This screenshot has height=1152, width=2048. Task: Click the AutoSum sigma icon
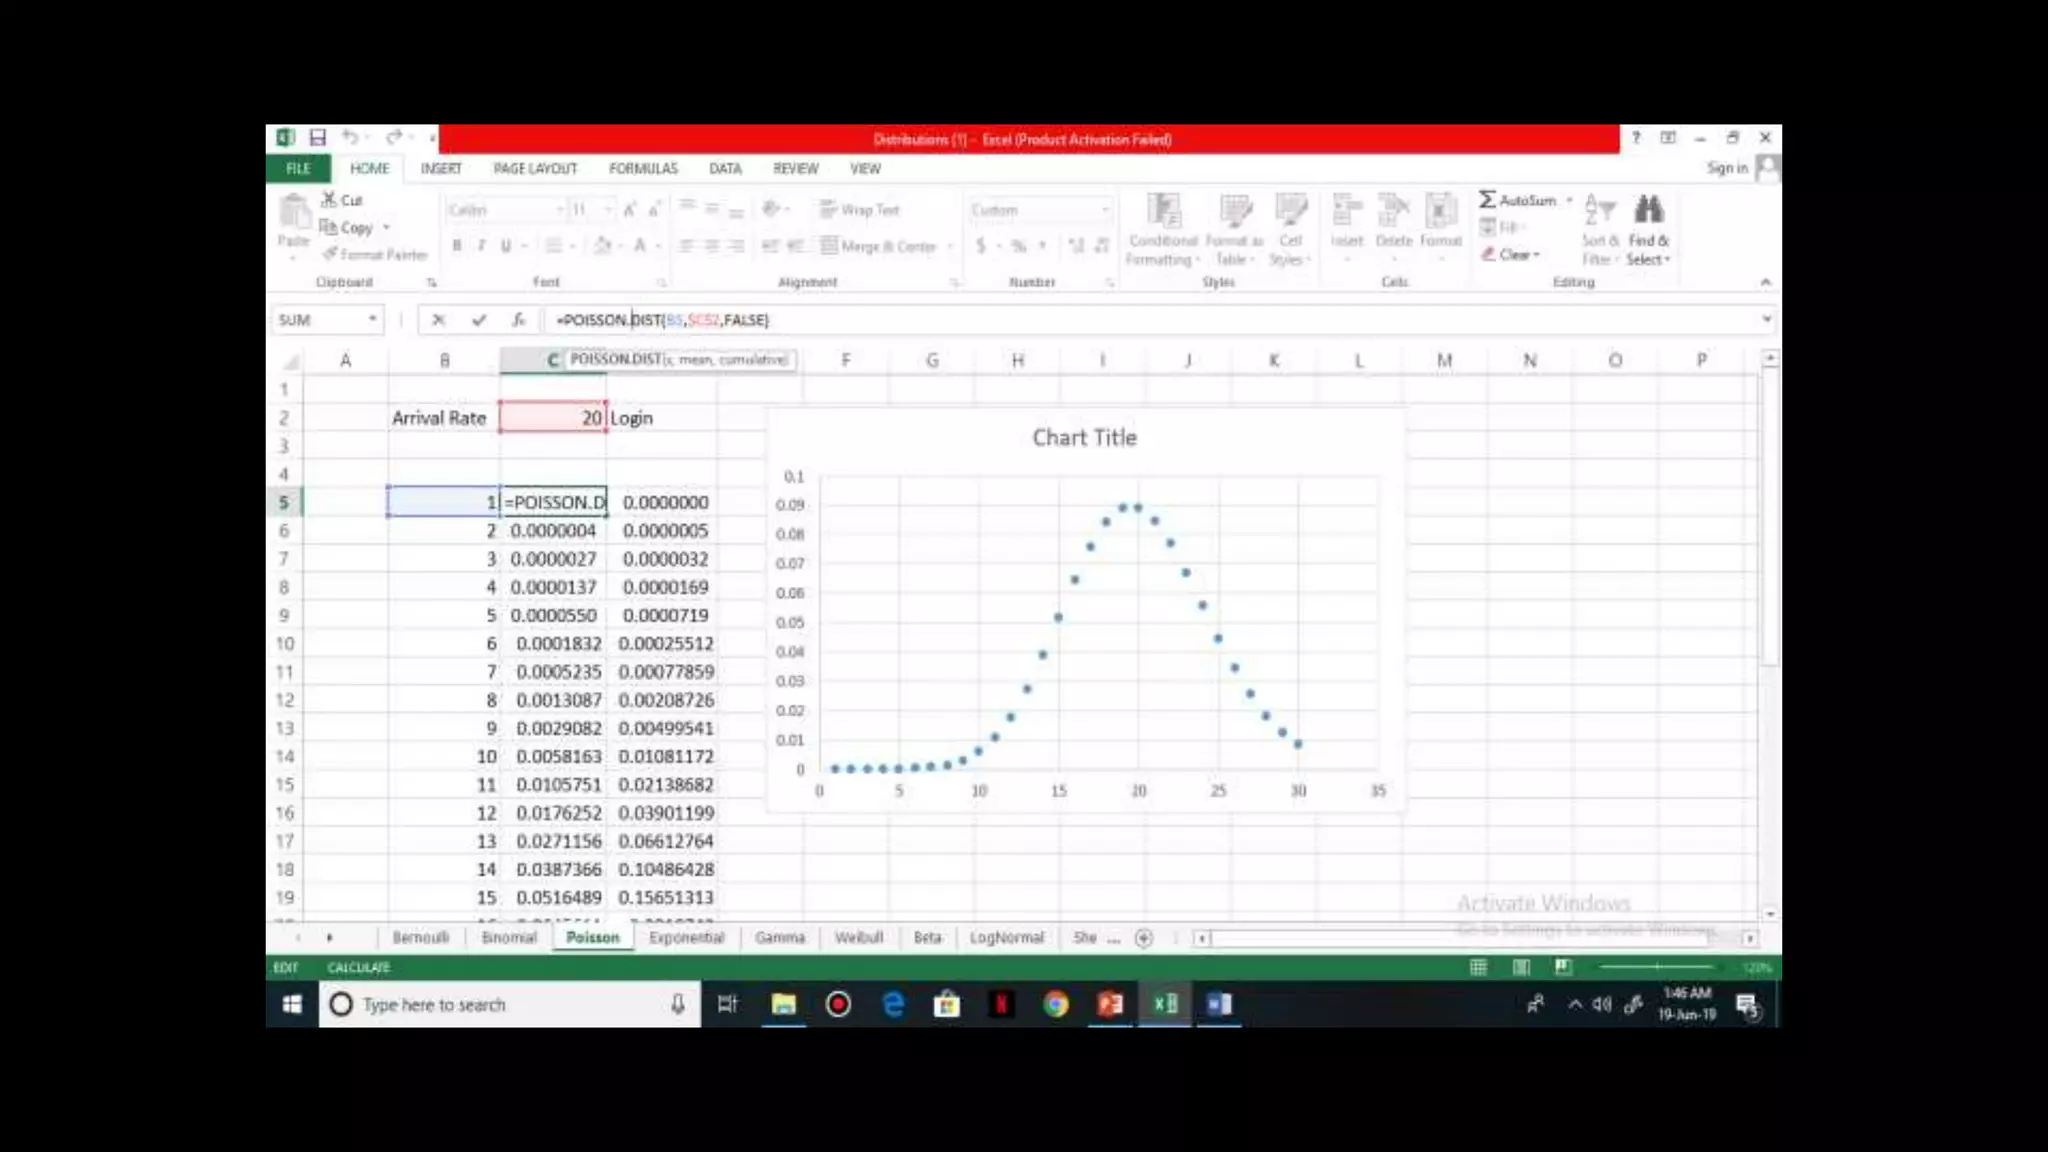click(1488, 200)
